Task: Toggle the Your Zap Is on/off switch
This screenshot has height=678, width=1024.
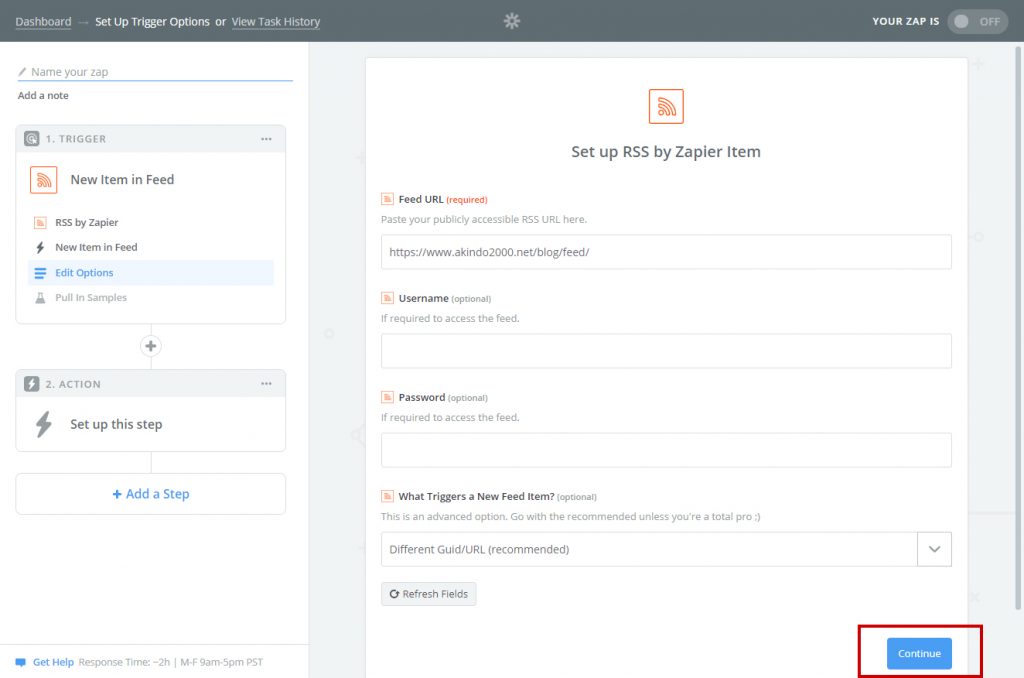Action: pyautogui.click(x=977, y=21)
